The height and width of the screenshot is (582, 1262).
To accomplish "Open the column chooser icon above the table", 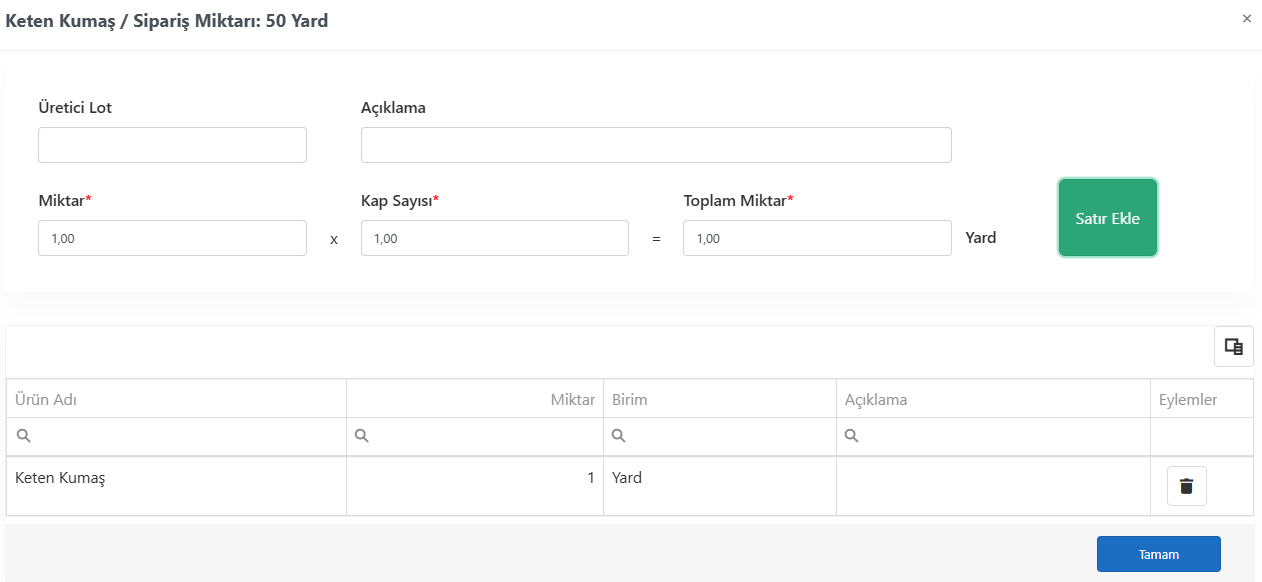I will point(1234,347).
